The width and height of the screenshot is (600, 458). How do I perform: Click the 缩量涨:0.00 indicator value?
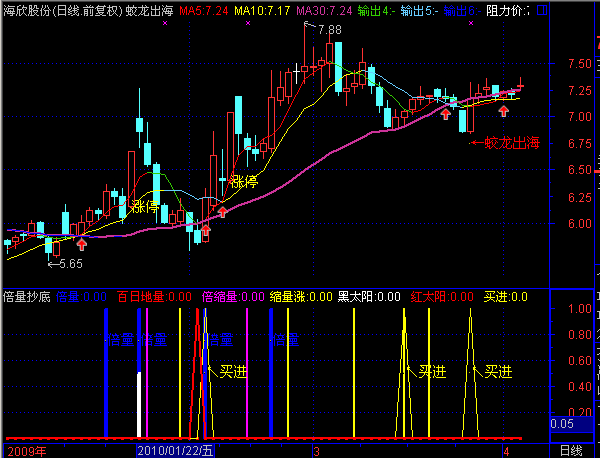(x=301, y=297)
